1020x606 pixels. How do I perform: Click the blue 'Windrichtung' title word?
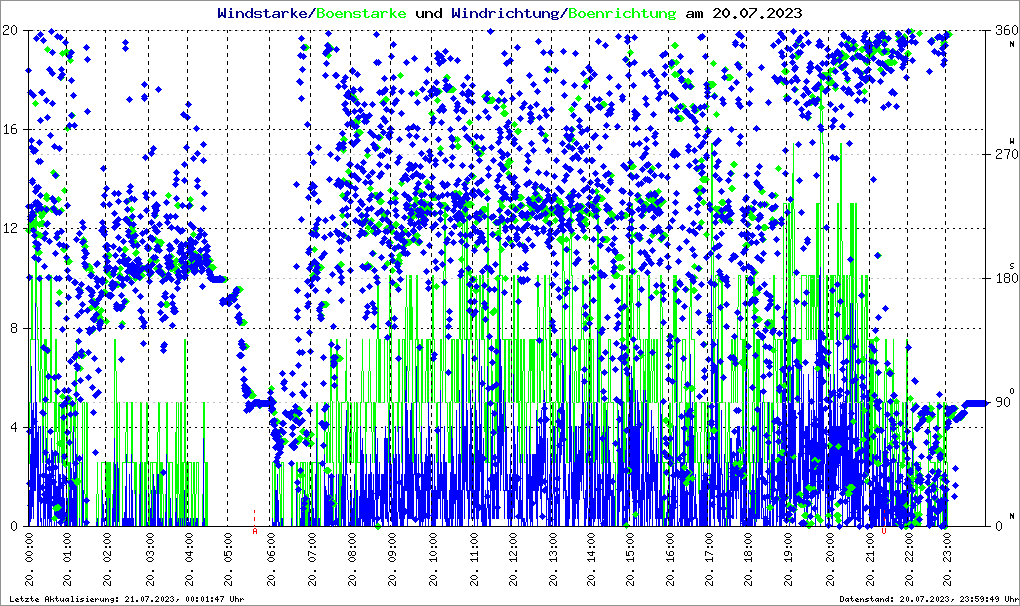pos(506,13)
